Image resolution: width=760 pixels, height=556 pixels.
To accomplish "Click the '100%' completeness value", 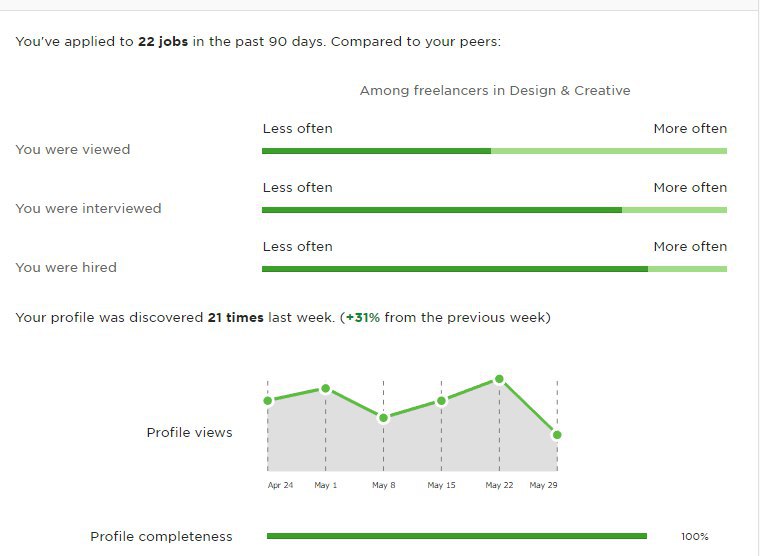I will tap(695, 537).
